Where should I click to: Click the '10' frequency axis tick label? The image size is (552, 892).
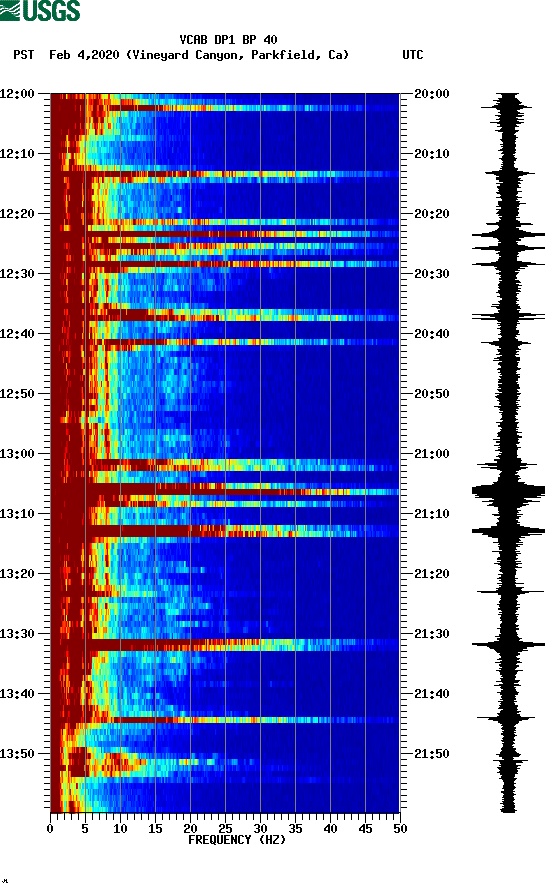(x=120, y=829)
